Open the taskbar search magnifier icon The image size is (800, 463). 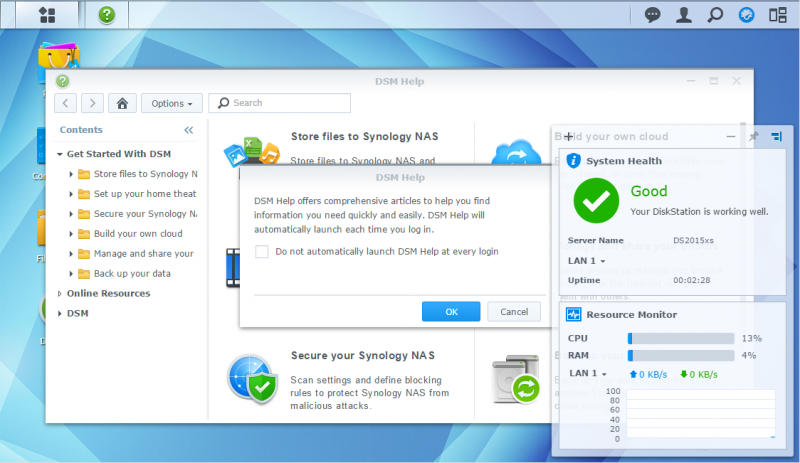pos(715,15)
